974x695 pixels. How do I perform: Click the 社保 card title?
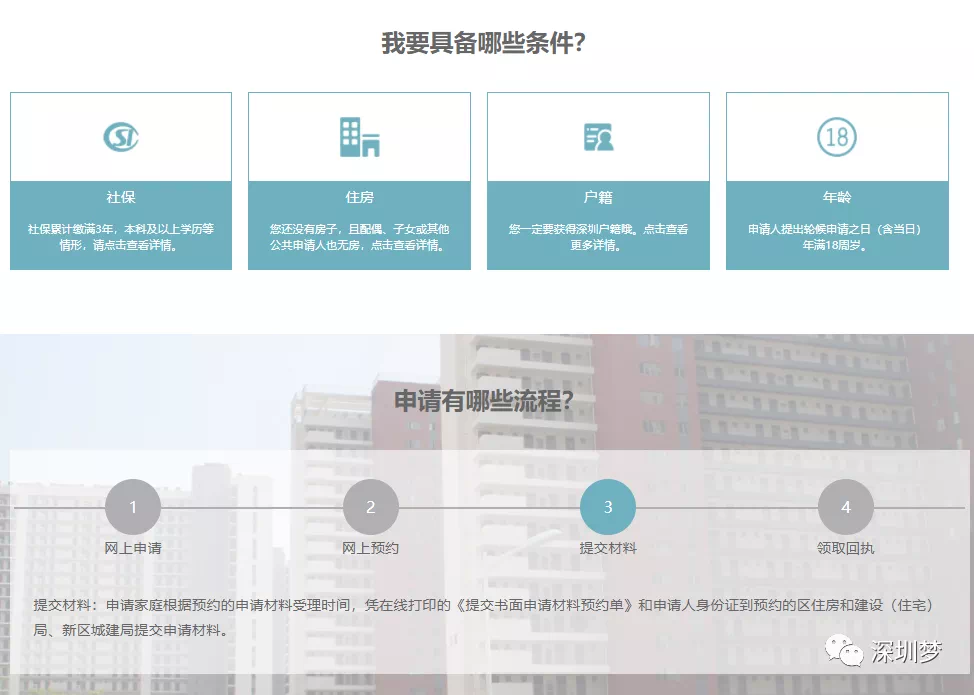tap(121, 197)
